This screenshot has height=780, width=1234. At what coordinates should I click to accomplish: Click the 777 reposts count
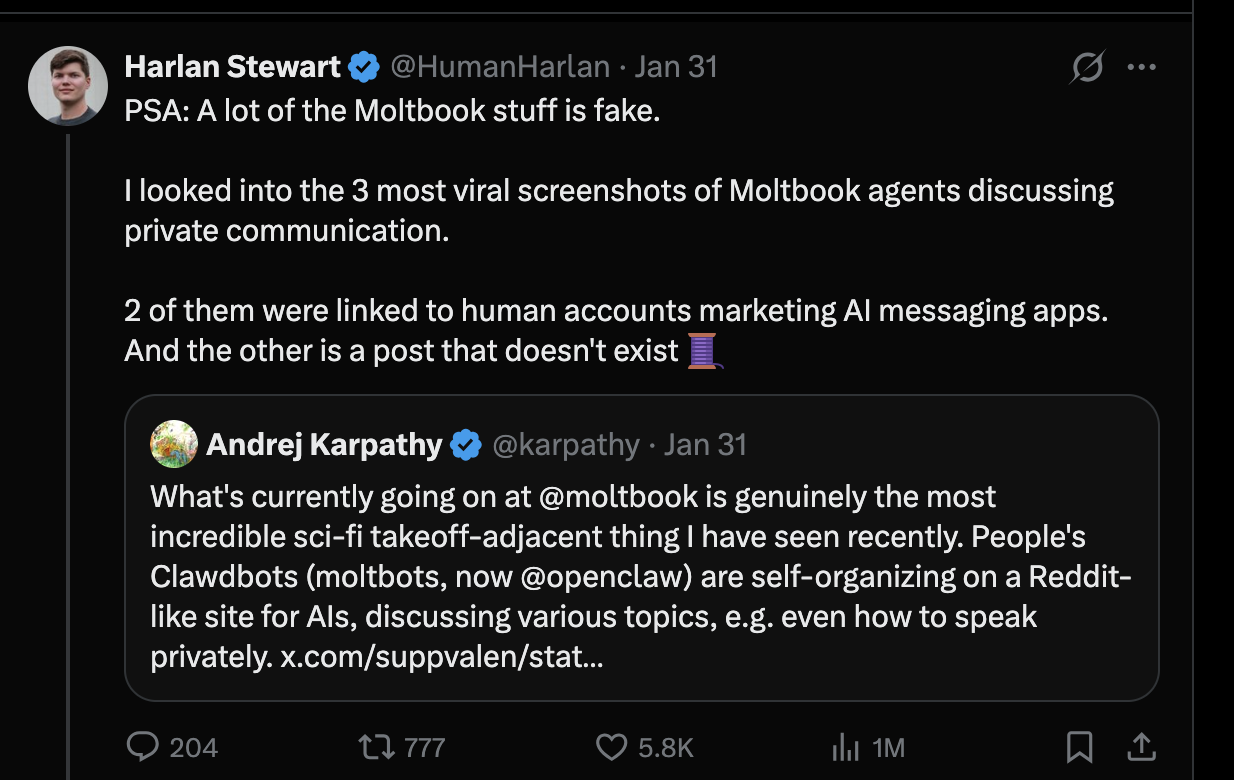click(x=424, y=748)
